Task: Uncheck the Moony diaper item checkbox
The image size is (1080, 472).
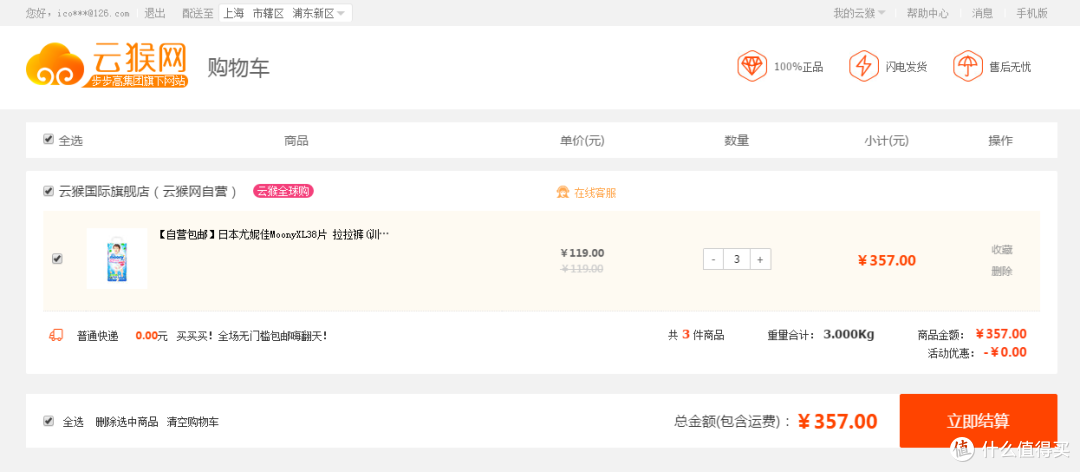Action: 57,259
